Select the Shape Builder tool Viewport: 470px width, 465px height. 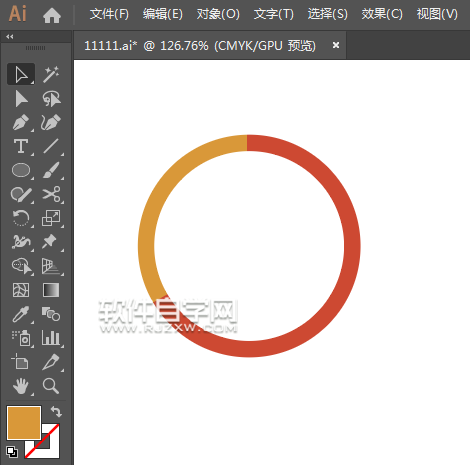click(x=21, y=266)
